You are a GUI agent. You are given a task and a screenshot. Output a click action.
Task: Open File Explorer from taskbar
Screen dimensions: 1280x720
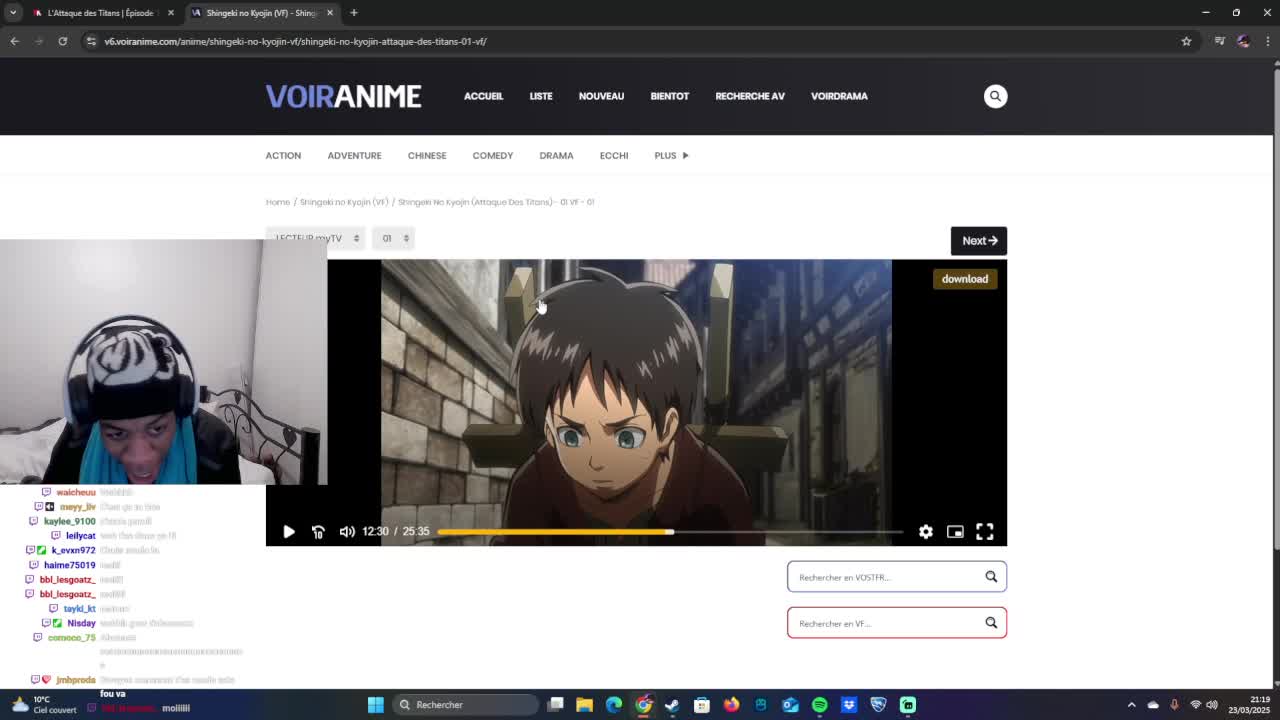coord(585,705)
